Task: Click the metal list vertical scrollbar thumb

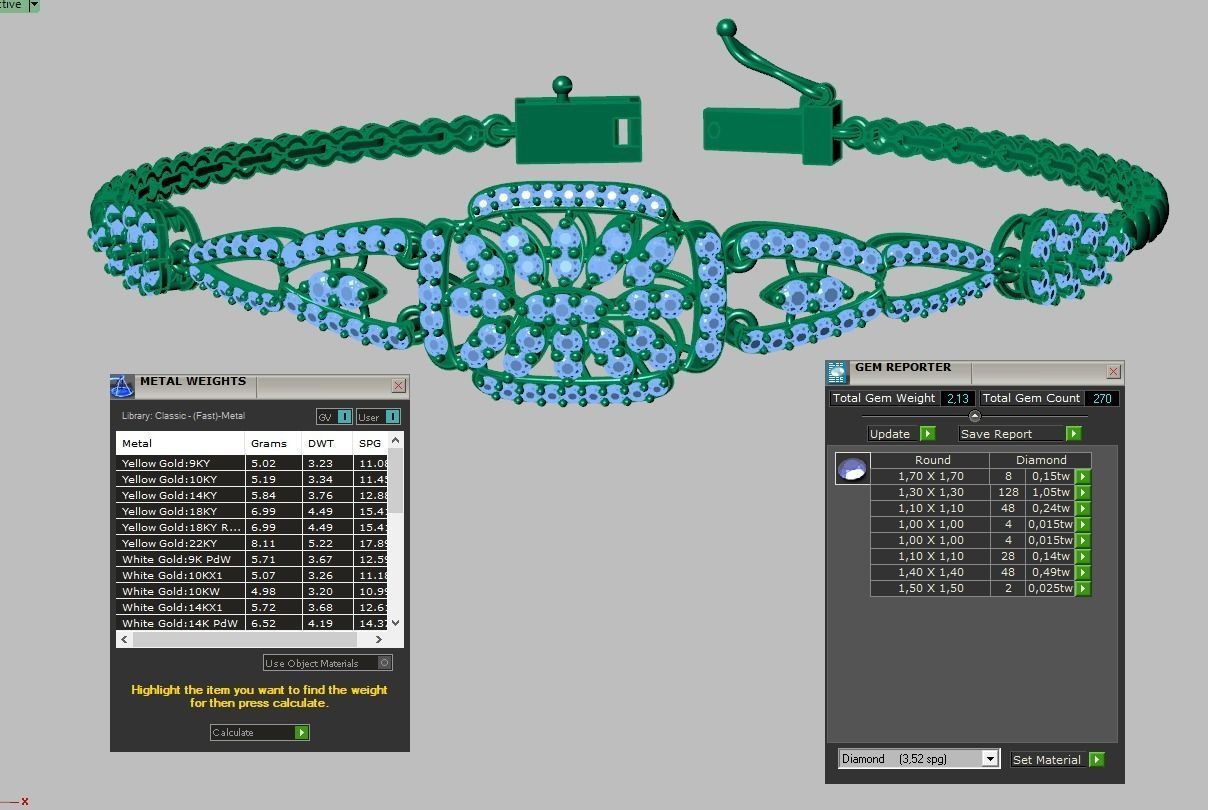Action: point(396,482)
